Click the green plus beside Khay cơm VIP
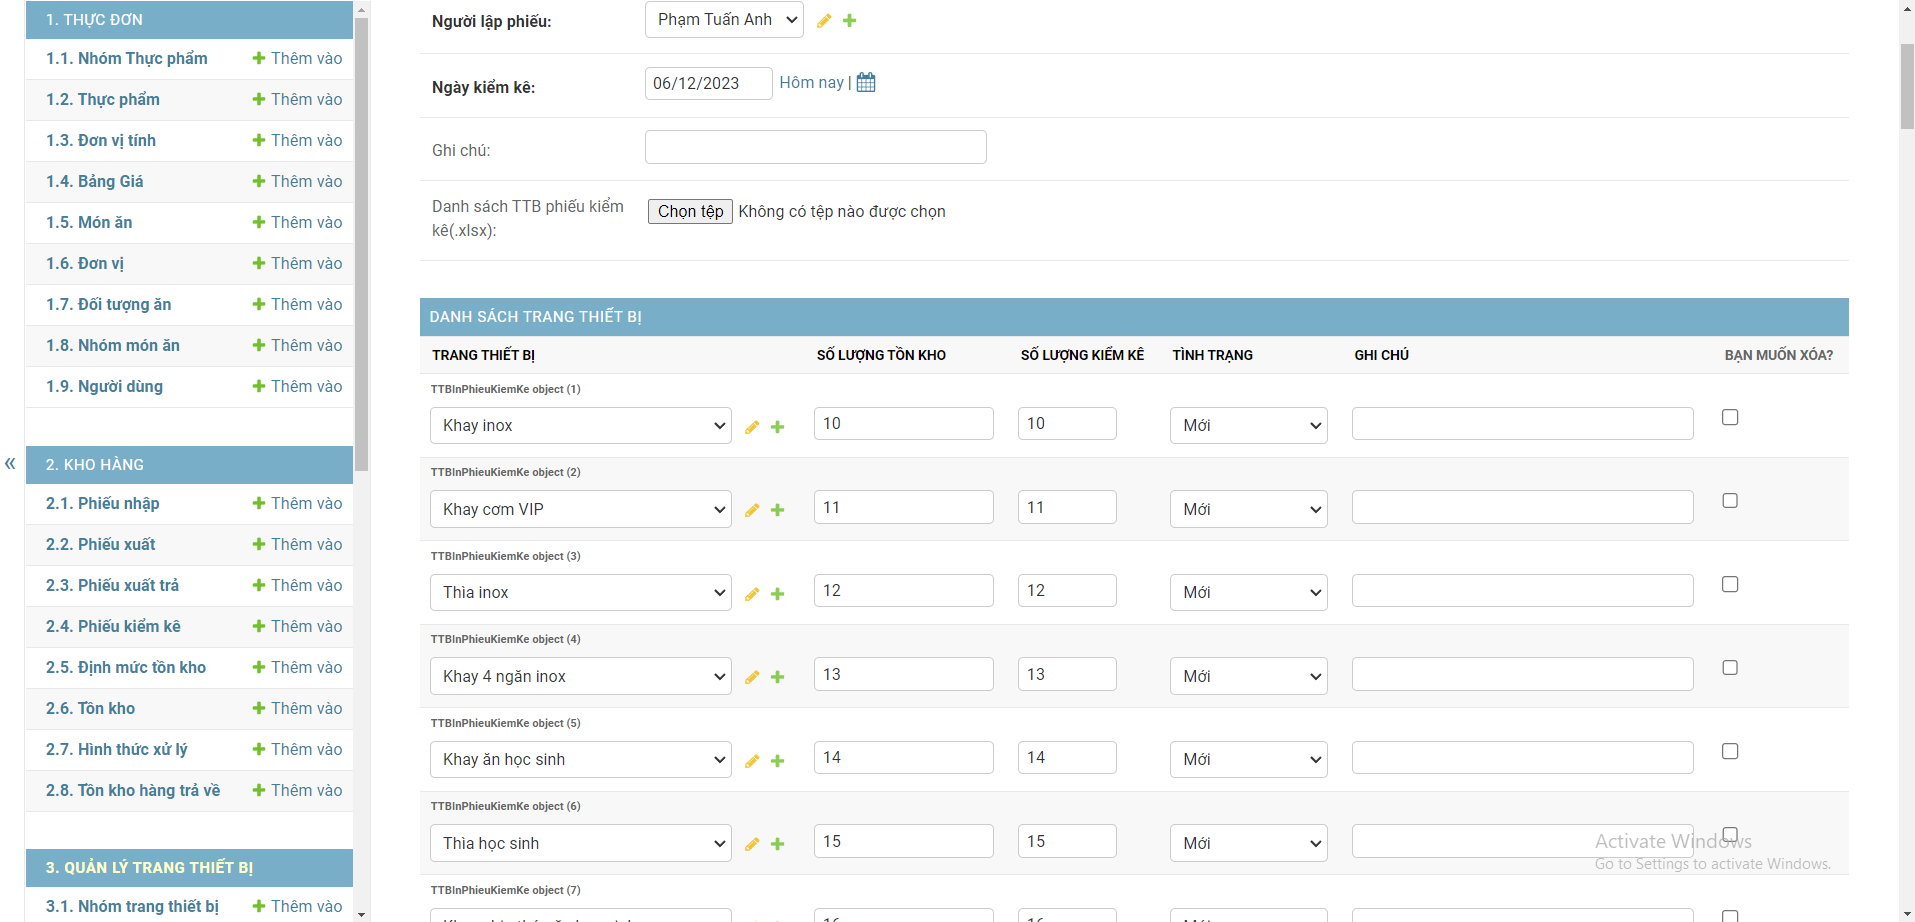This screenshot has height=922, width=1915. (x=778, y=510)
